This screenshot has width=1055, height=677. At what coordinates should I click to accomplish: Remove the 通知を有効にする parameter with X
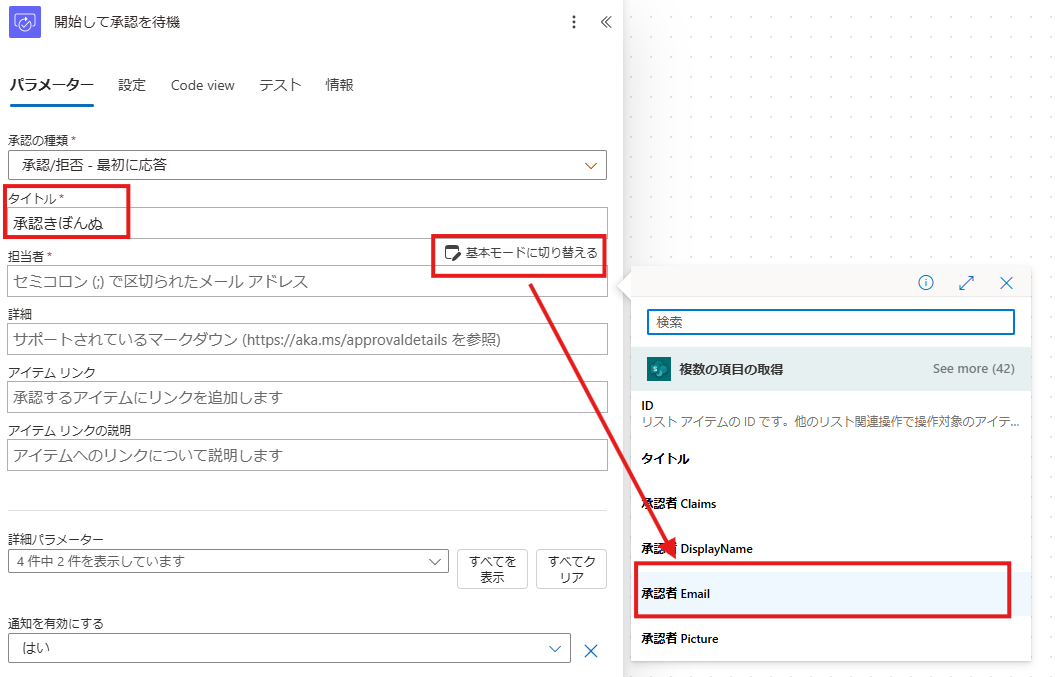(x=591, y=651)
